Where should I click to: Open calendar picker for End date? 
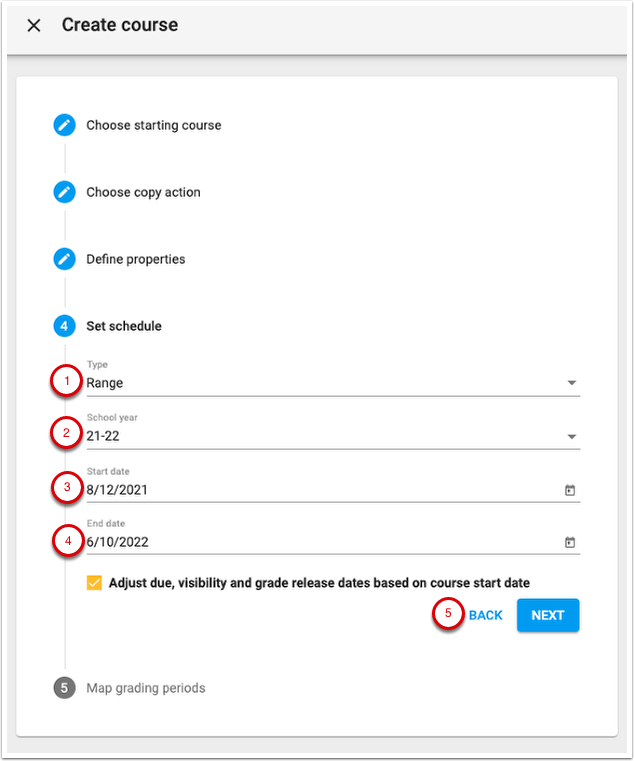[570, 542]
